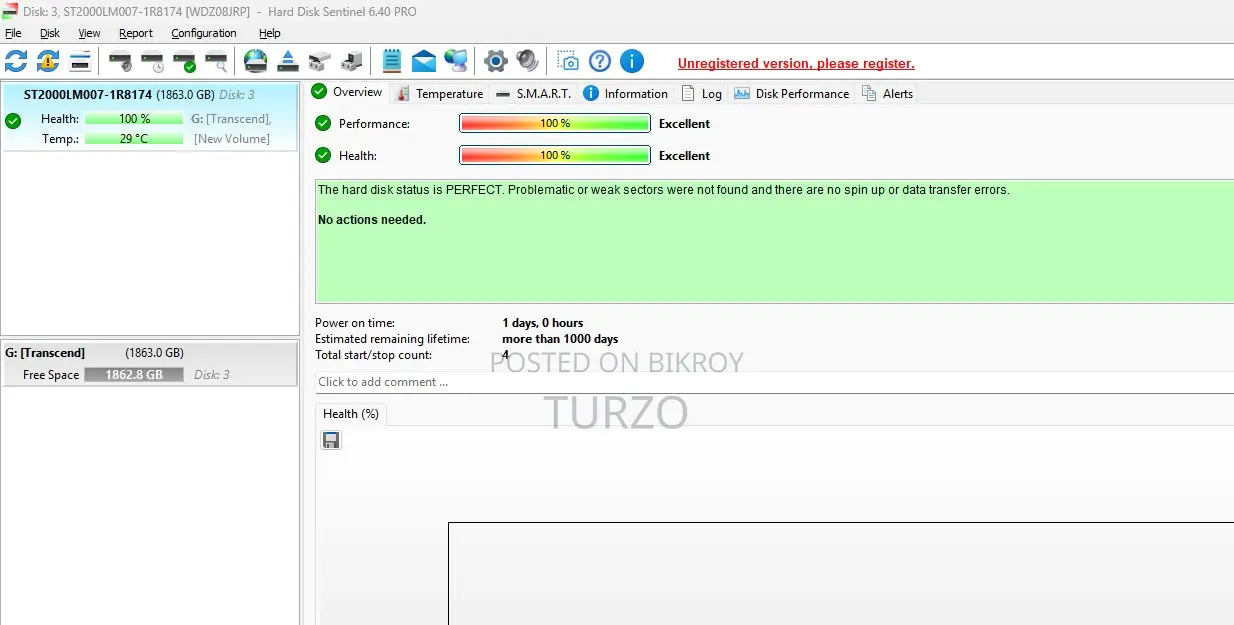The width and height of the screenshot is (1234, 625).
Task: Switch to the Temperature tab
Action: click(x=440, y=93)
